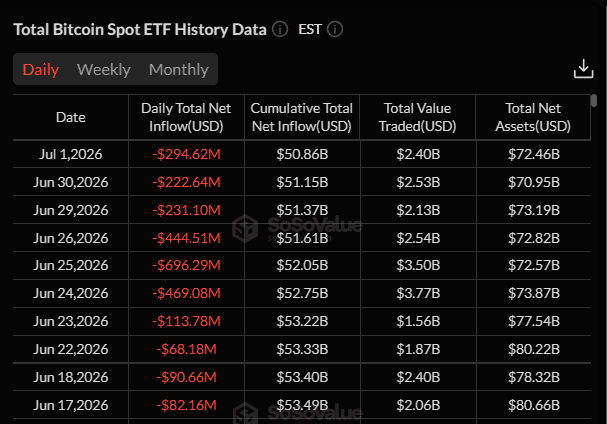This screenshot has width=607, height=424.
Task: Click the -$90.66M inflow value
Action: [186, 377]
